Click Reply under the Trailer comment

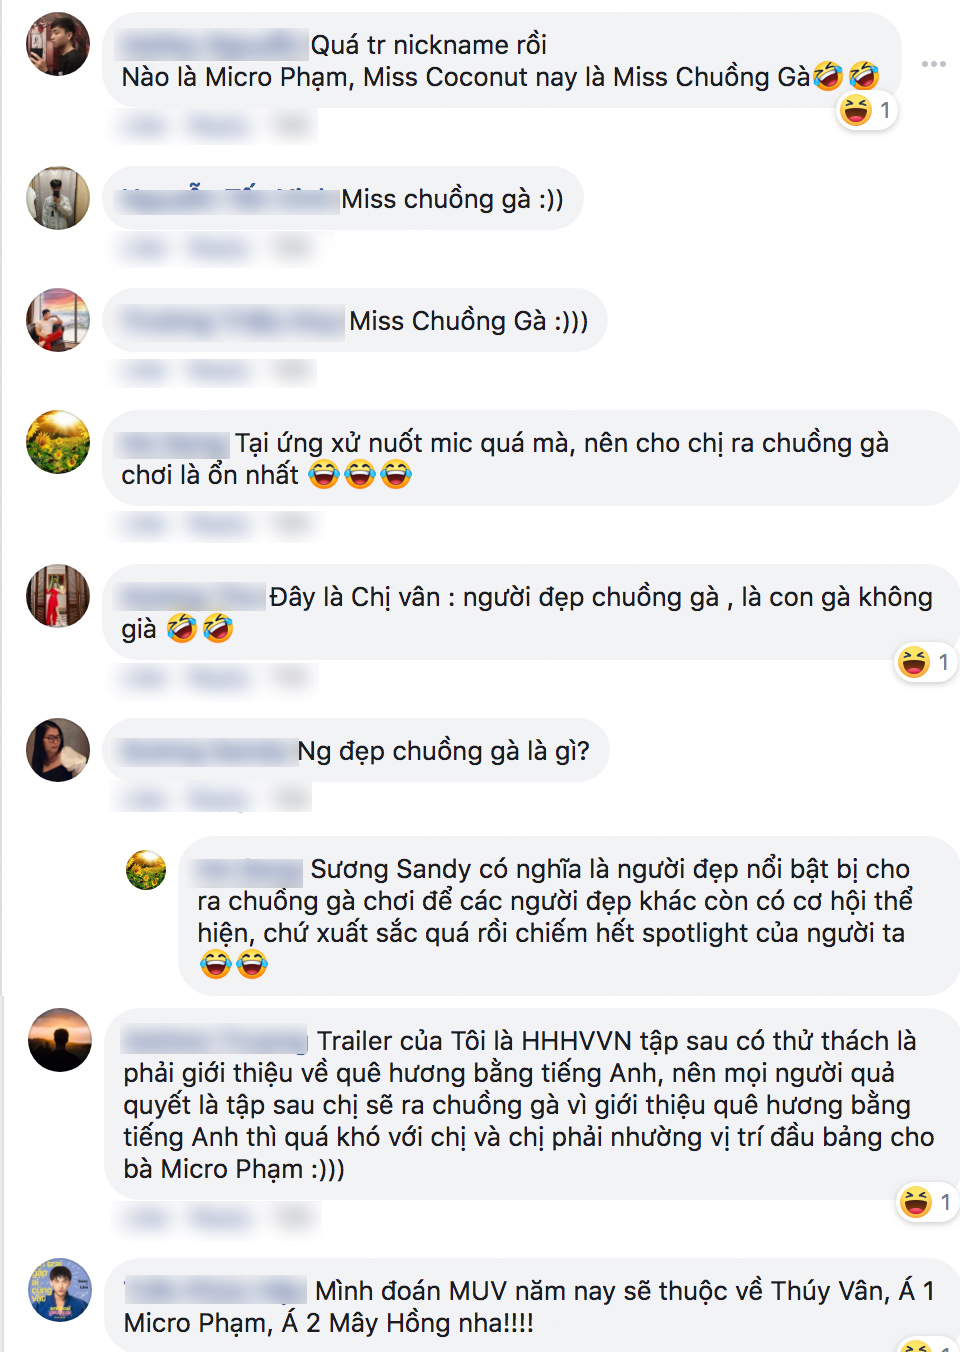coord(221,1217)
